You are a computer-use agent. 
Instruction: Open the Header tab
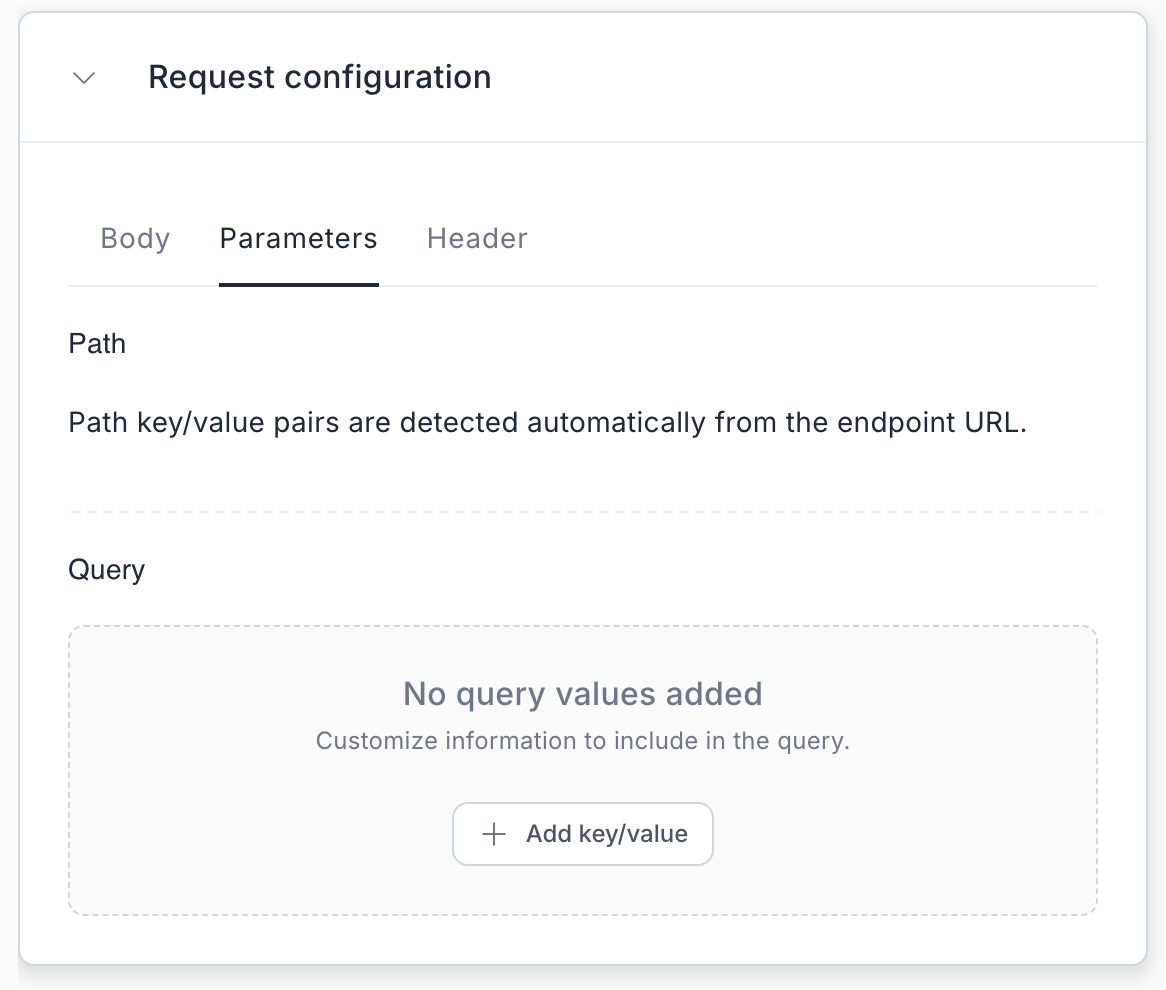(x=477, y=239)
